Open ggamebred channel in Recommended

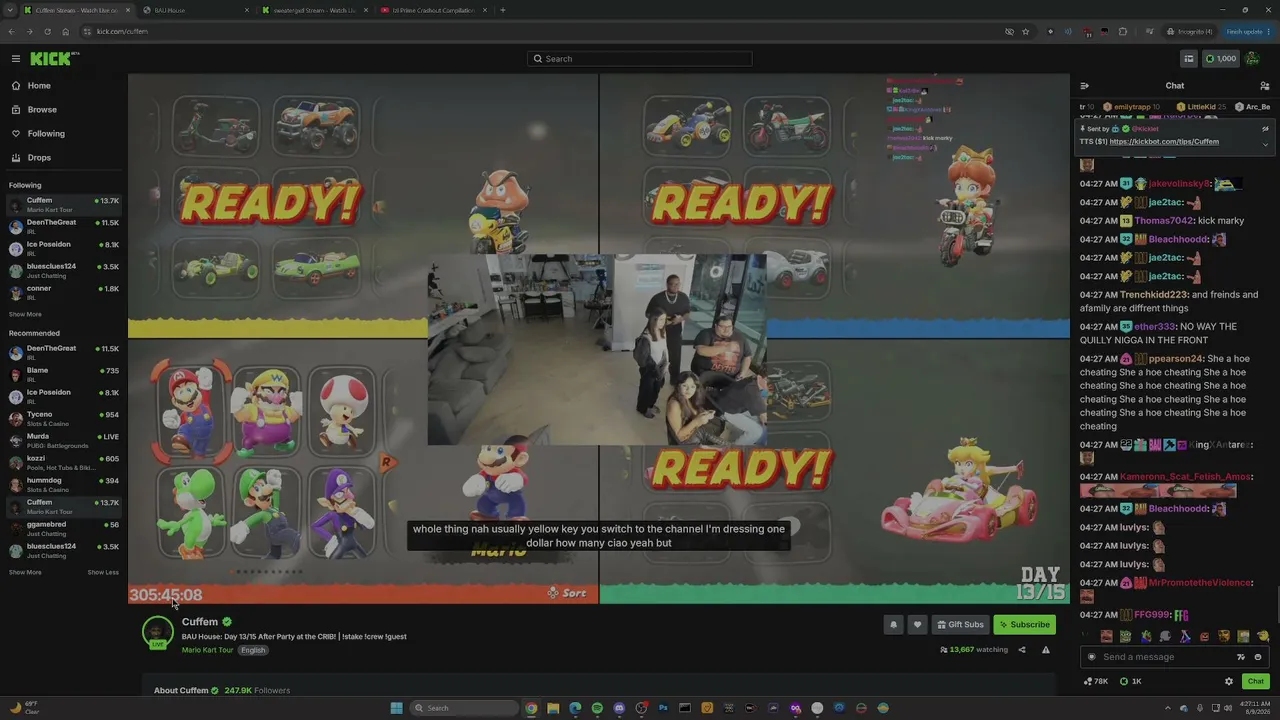(x=64, y=529)
